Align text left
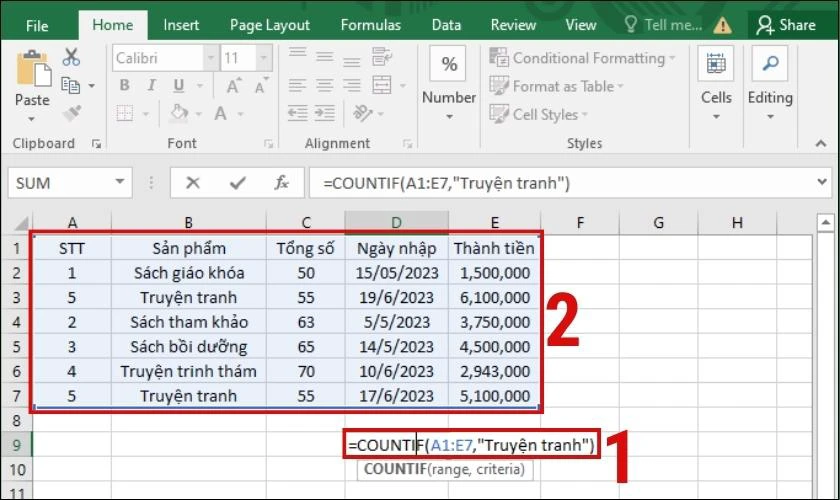 tap(297, 85)
